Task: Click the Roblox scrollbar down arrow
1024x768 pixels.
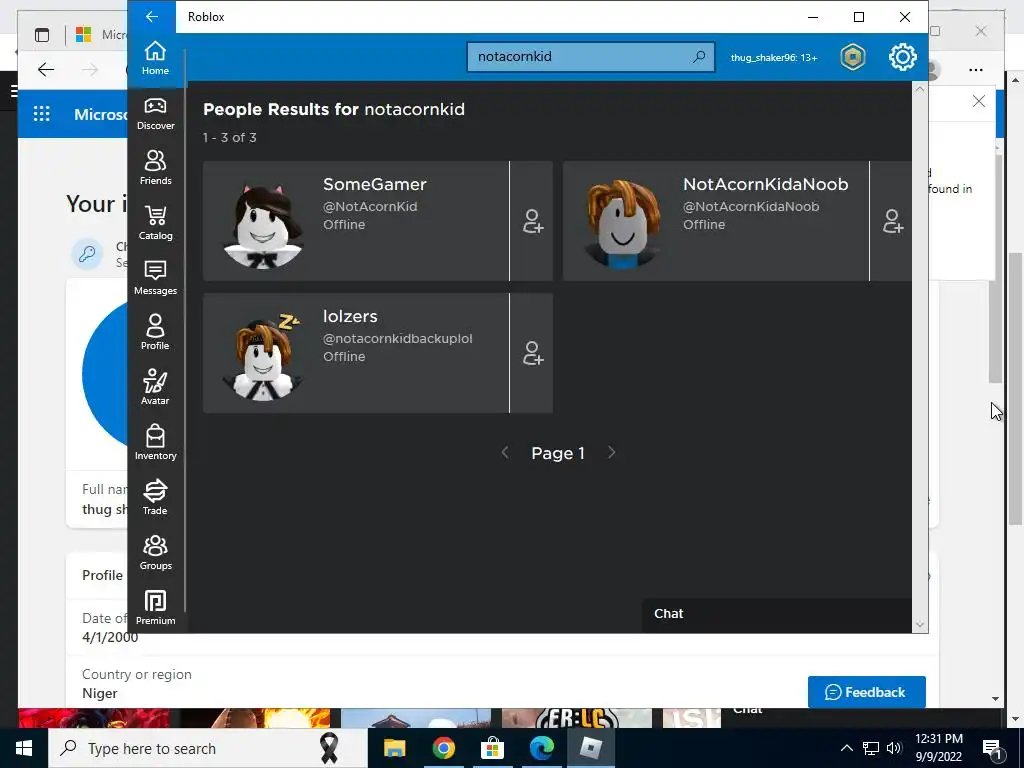Action: coord(920,625)
